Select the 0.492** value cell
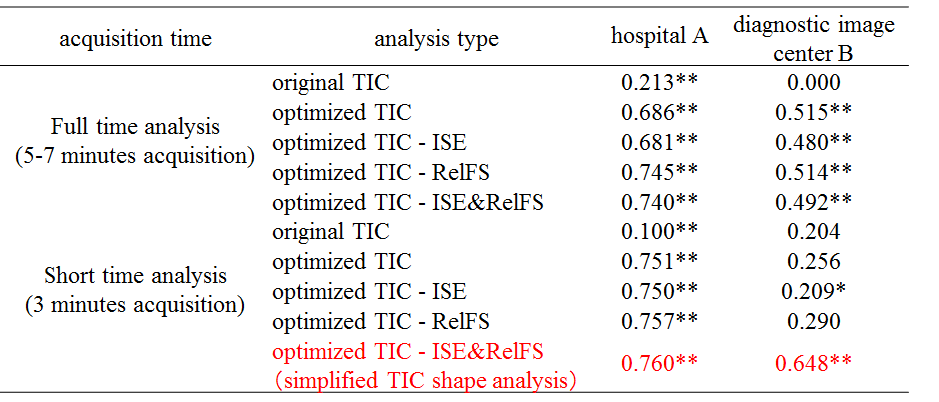Viewport: 939px width, 402px height. pos(813,202)
